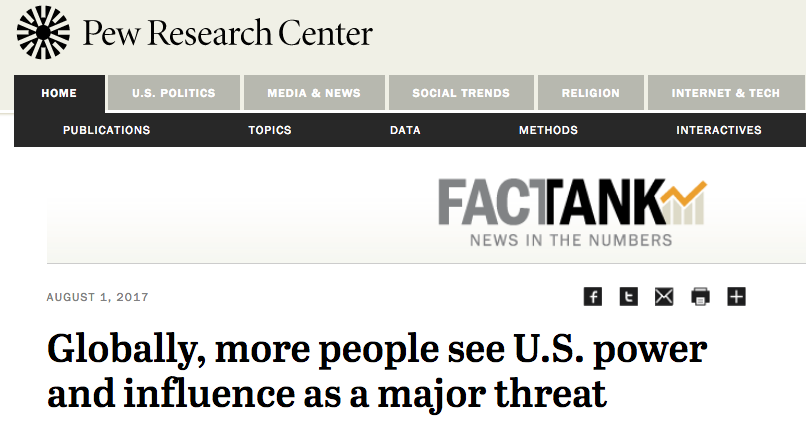
Task: Print the article using printer icon
Action: [700, 296]
